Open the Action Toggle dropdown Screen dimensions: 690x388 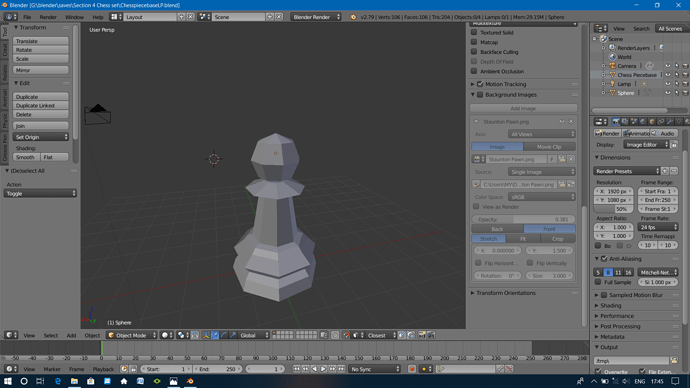pos(40,194)
